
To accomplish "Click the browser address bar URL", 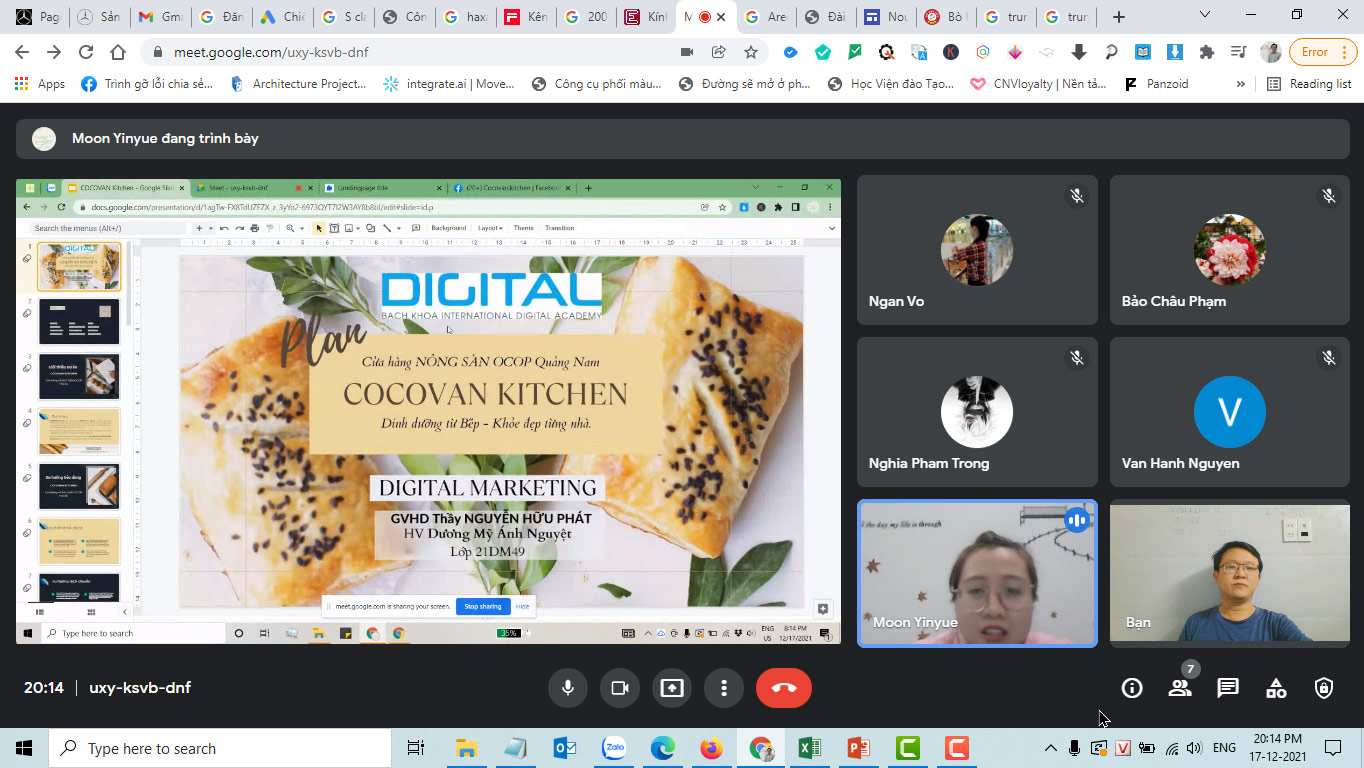I will [x=272, y=52].
